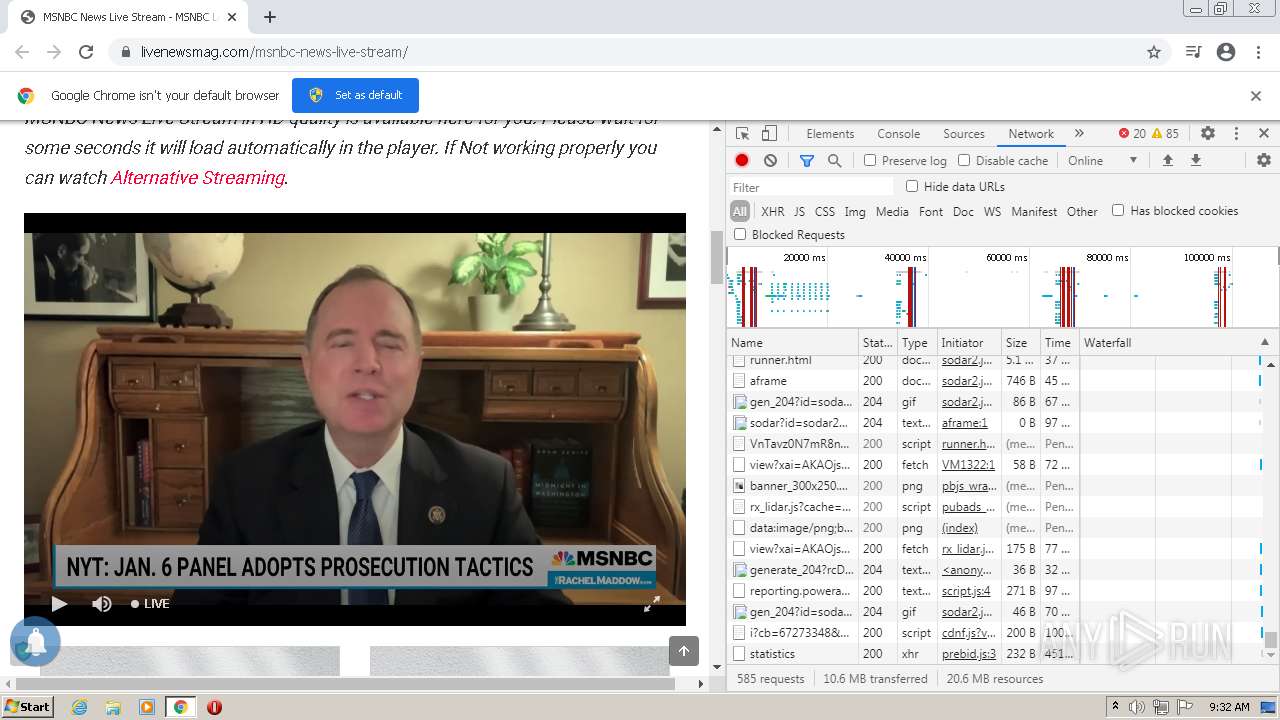Viewport: 1280px width, 720px height.
Task: Stop recording the network log
Action: click(742, 160)
